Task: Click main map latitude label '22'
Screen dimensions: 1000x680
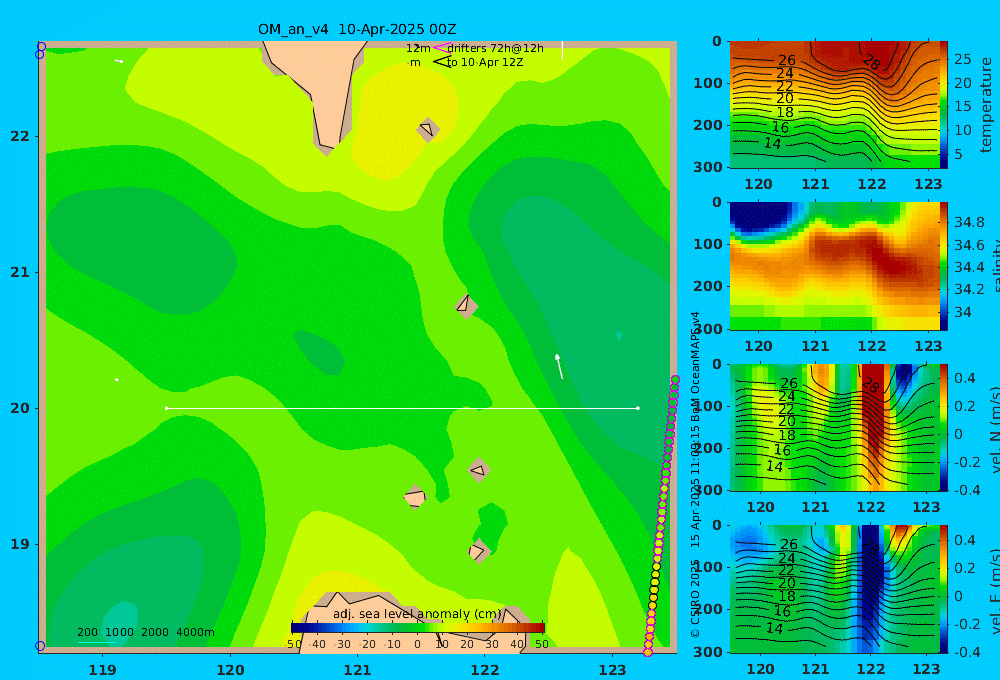Action: pos(20,136)
